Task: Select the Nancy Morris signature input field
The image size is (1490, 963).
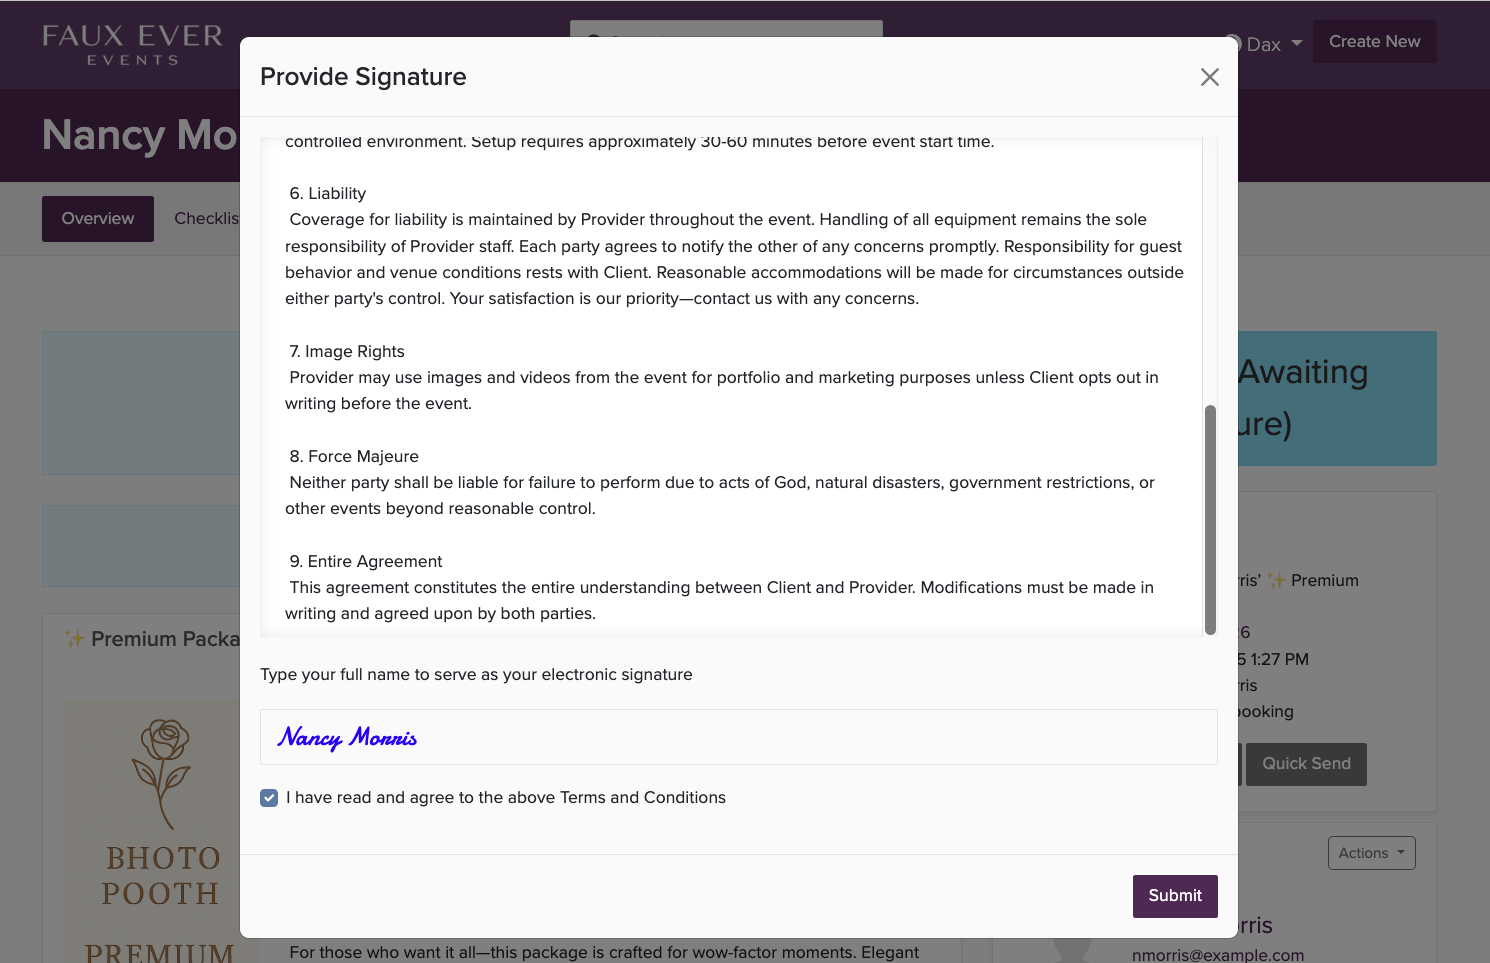Action: tap(738, 737)
